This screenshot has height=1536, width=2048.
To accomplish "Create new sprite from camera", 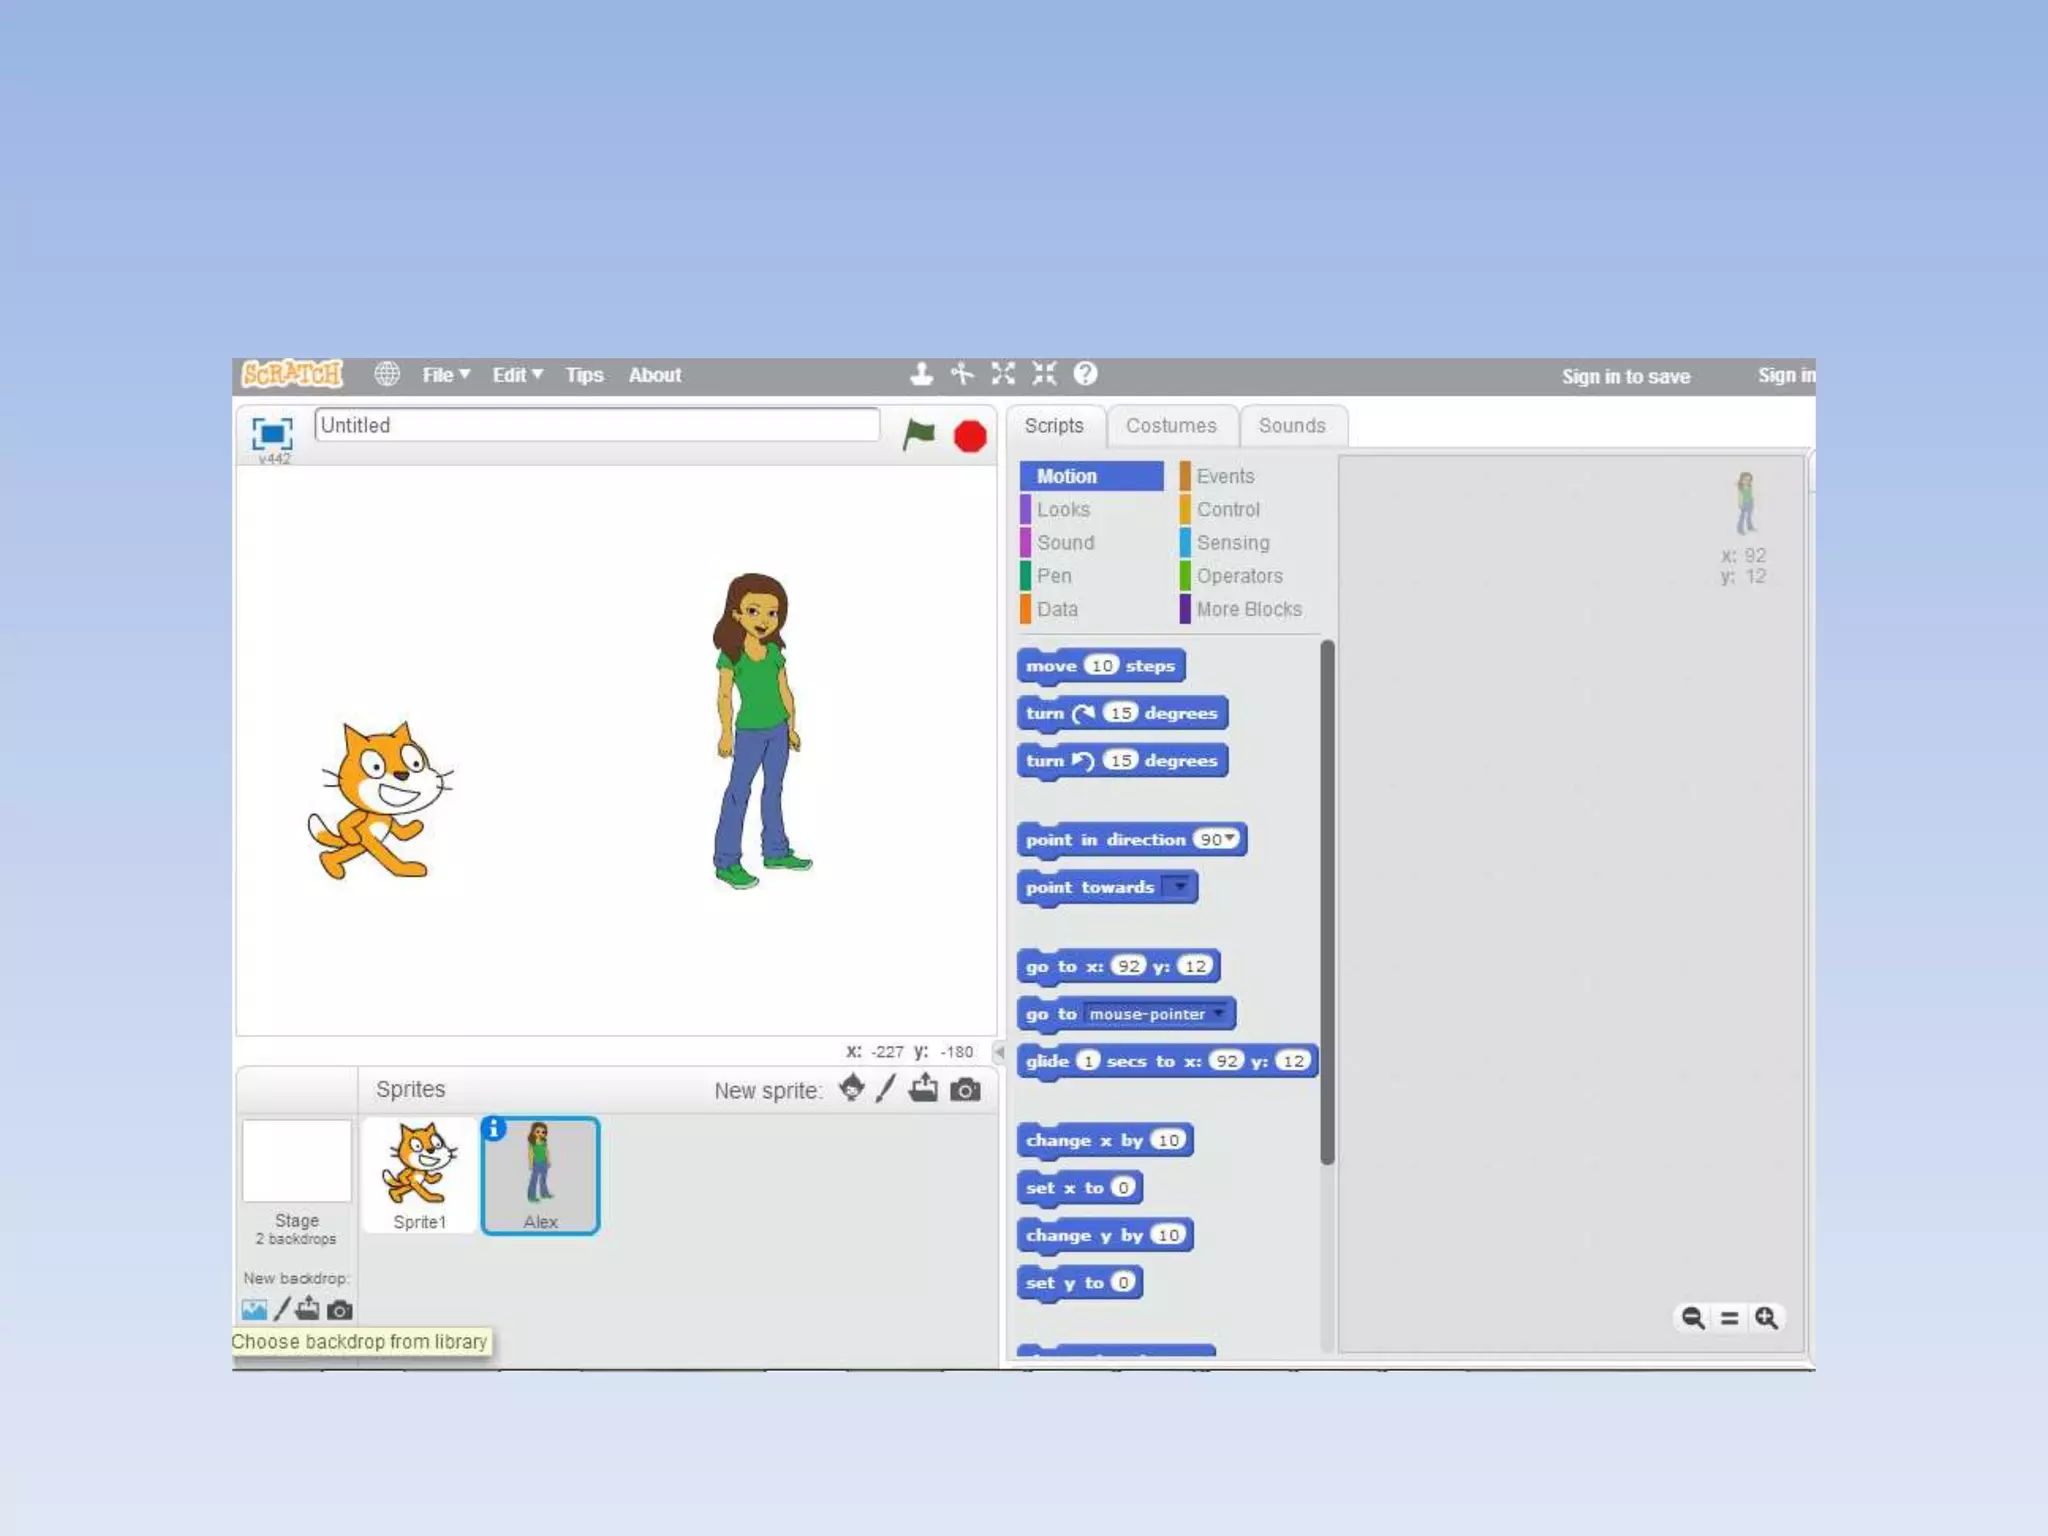I will pyautogui.click(x=965, y=1089).
